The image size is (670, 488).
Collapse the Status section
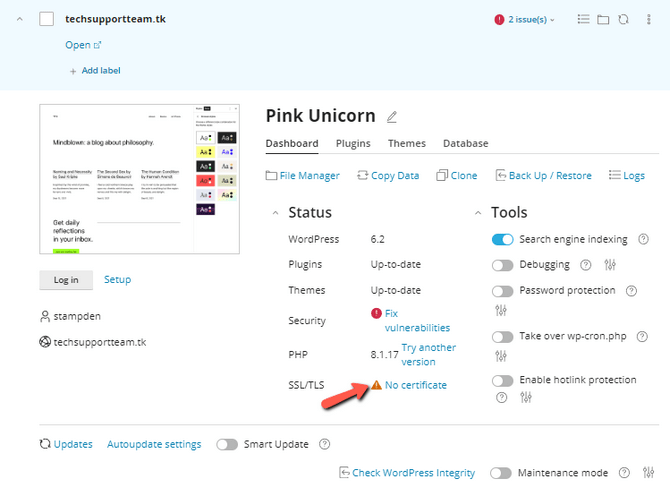point(276,213)
